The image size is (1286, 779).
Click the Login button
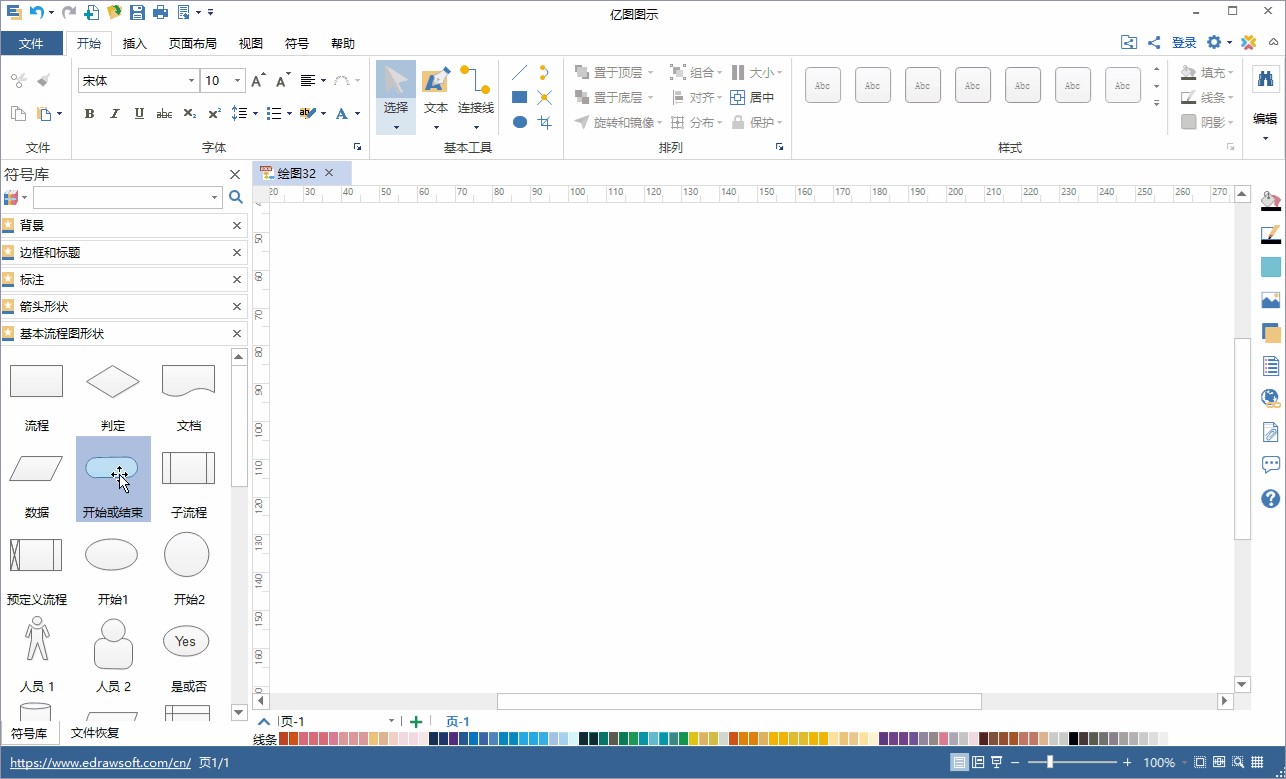pos(1184,43)
